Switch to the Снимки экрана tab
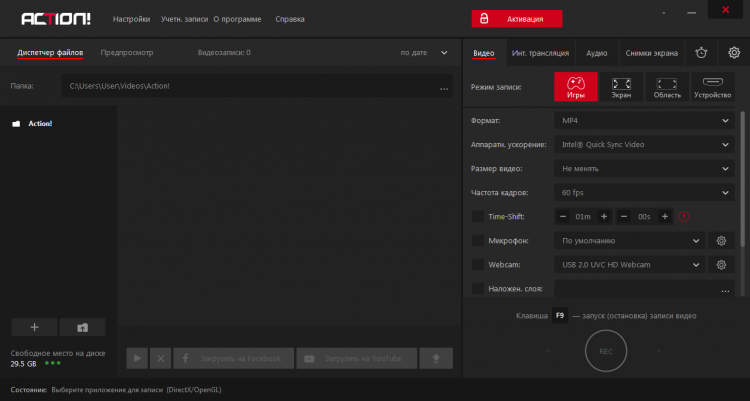 click(651, 53)
